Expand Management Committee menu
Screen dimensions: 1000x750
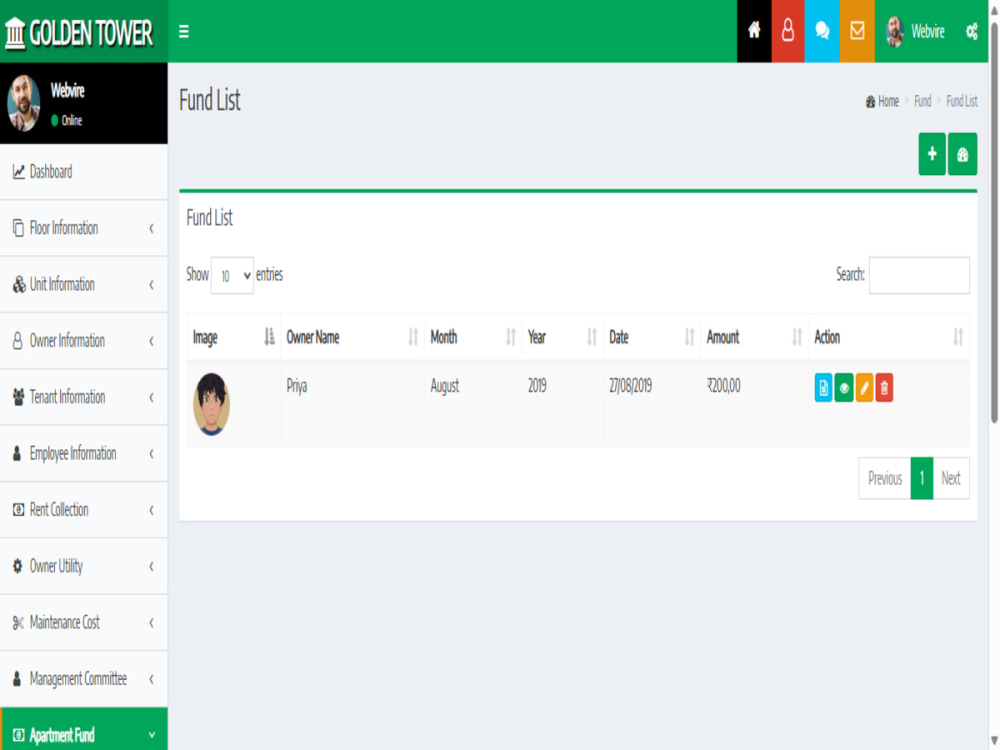(x=84, y=679)
